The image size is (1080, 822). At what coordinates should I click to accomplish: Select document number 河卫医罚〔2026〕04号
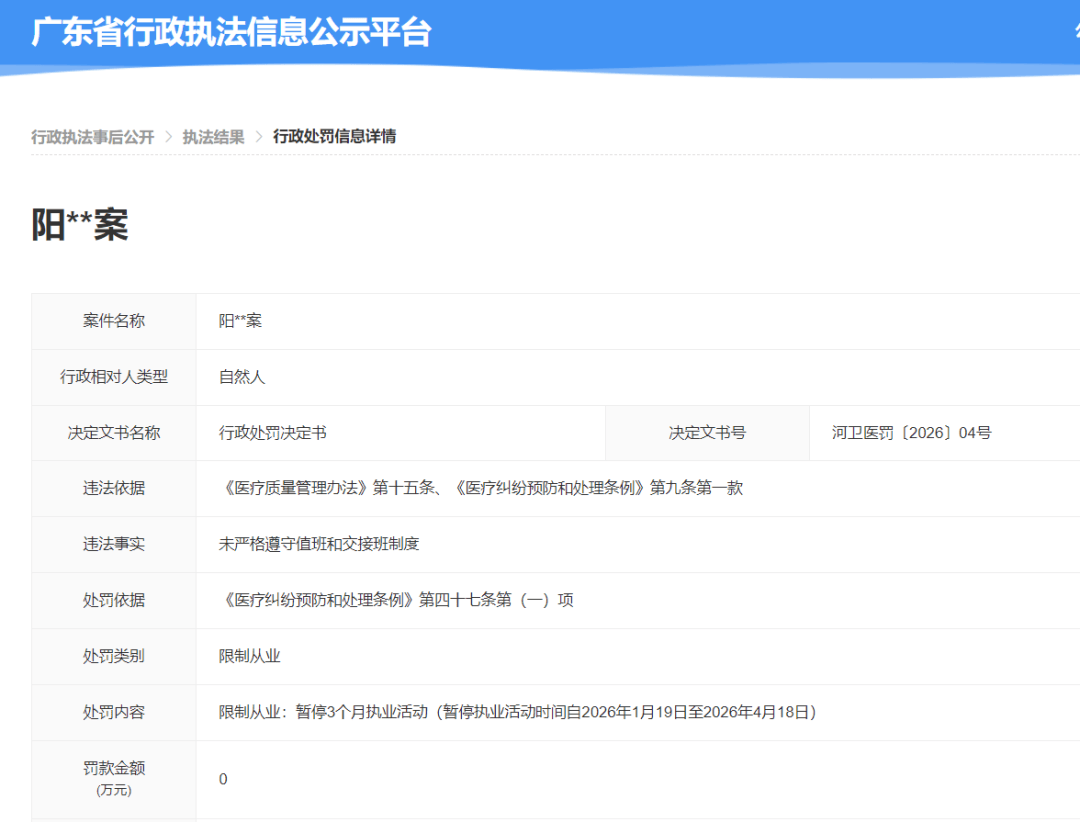click(x=911, y=433)
